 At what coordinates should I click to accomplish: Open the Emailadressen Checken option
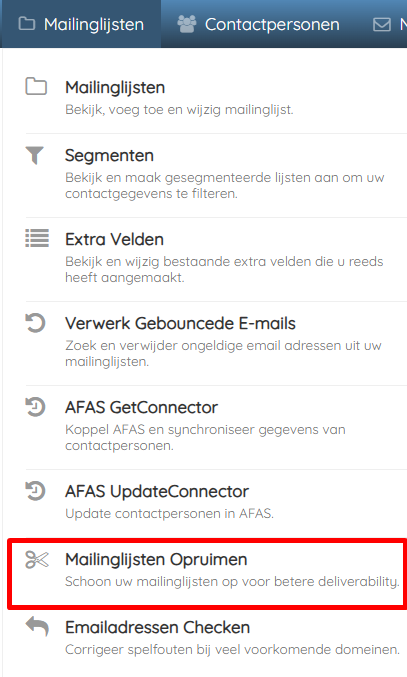216,639
